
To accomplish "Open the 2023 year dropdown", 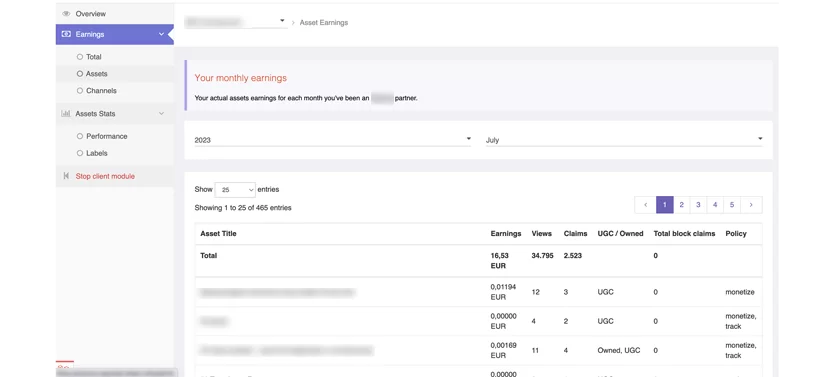I will pos(332,140).
